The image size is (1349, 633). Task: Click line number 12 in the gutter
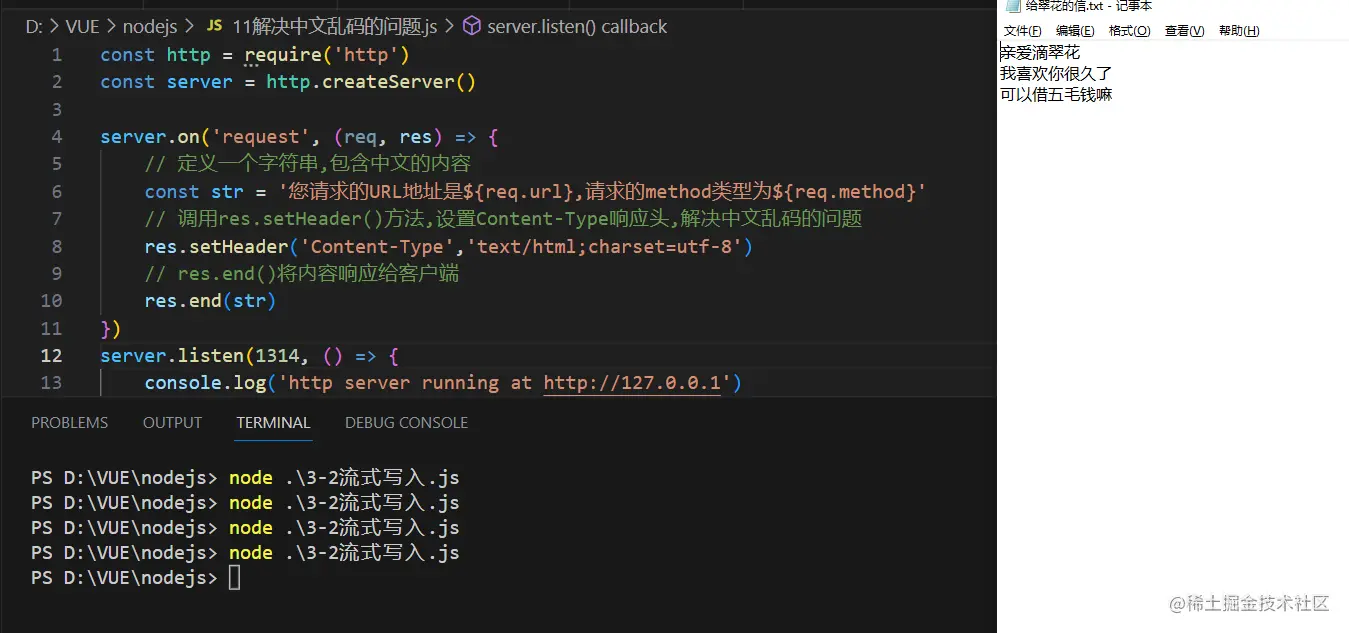51,356
